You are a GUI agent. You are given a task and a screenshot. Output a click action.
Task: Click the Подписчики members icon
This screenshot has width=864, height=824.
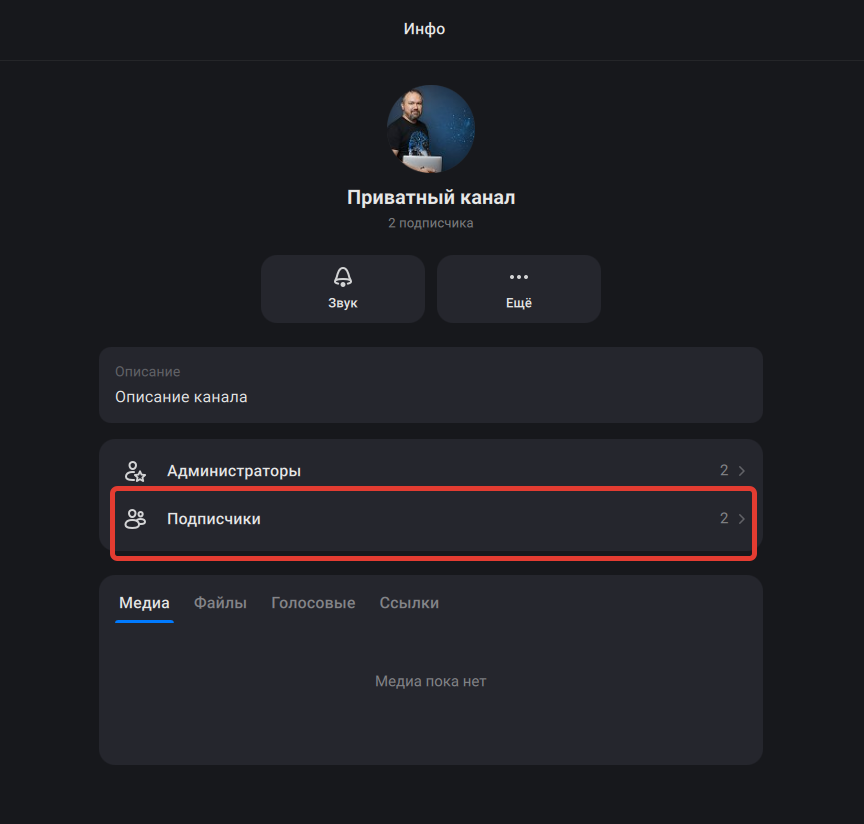(x=135, y=518)
